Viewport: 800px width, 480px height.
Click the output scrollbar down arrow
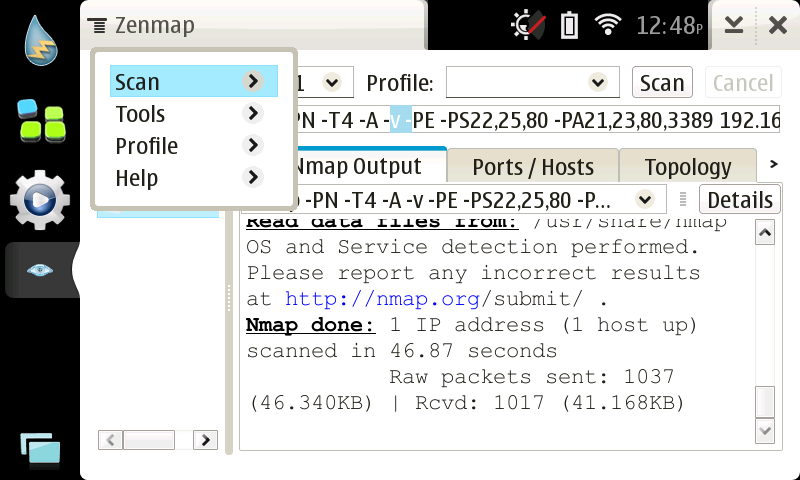coord(765,431)
